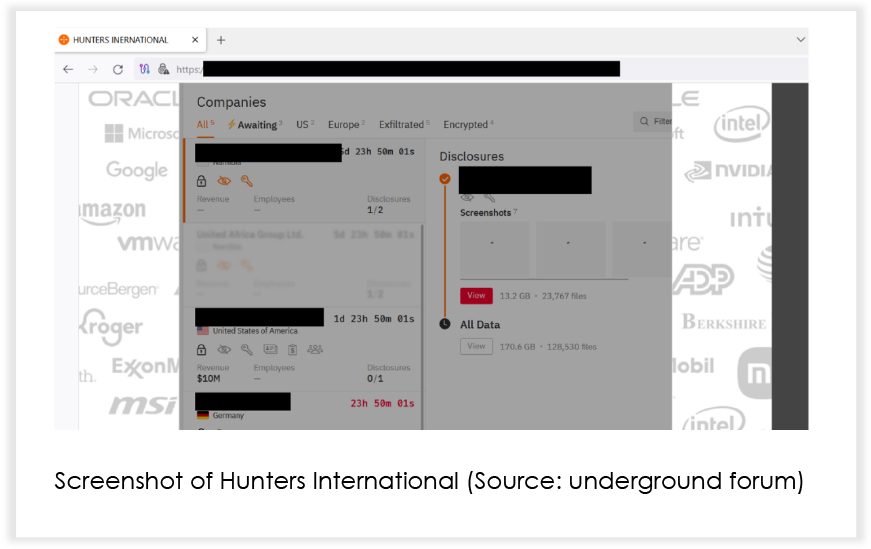Viewport: 871px width, 549px height.
Task: Click the orange checkmark disclosure marker
Action: coord(445,179)
